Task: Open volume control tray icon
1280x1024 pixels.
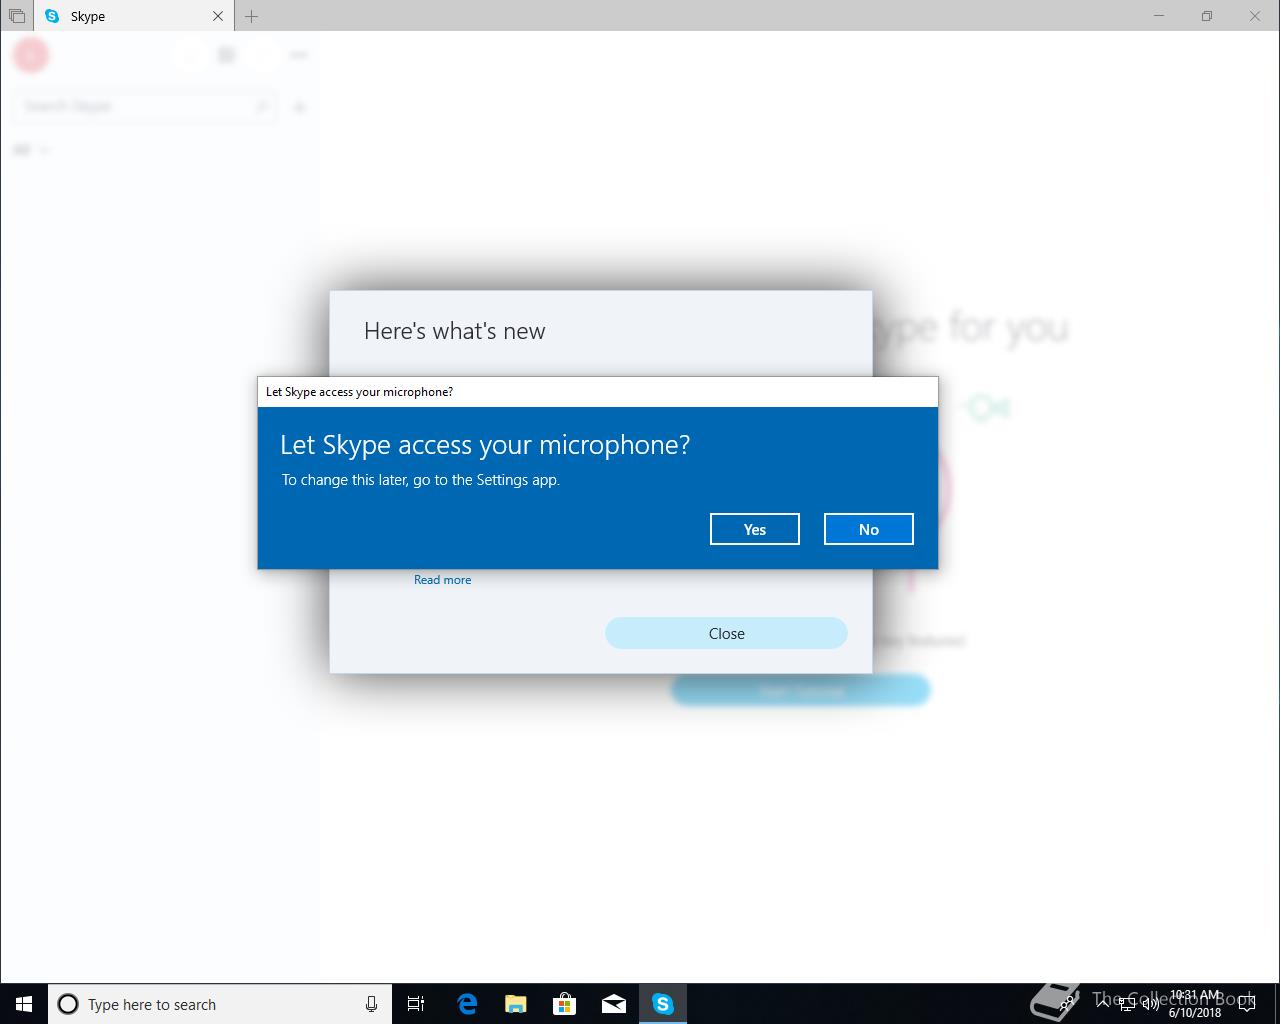Action: (1150, 1004)
